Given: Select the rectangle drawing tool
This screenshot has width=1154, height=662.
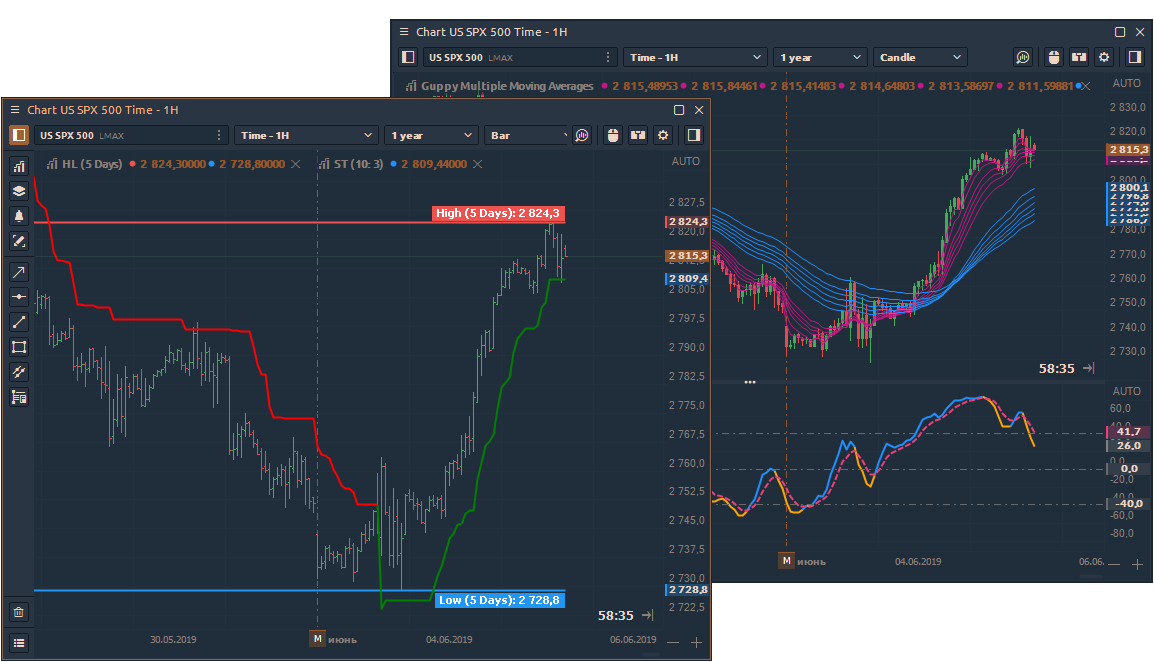Looking at the screenshot, I should coord(19,347).
